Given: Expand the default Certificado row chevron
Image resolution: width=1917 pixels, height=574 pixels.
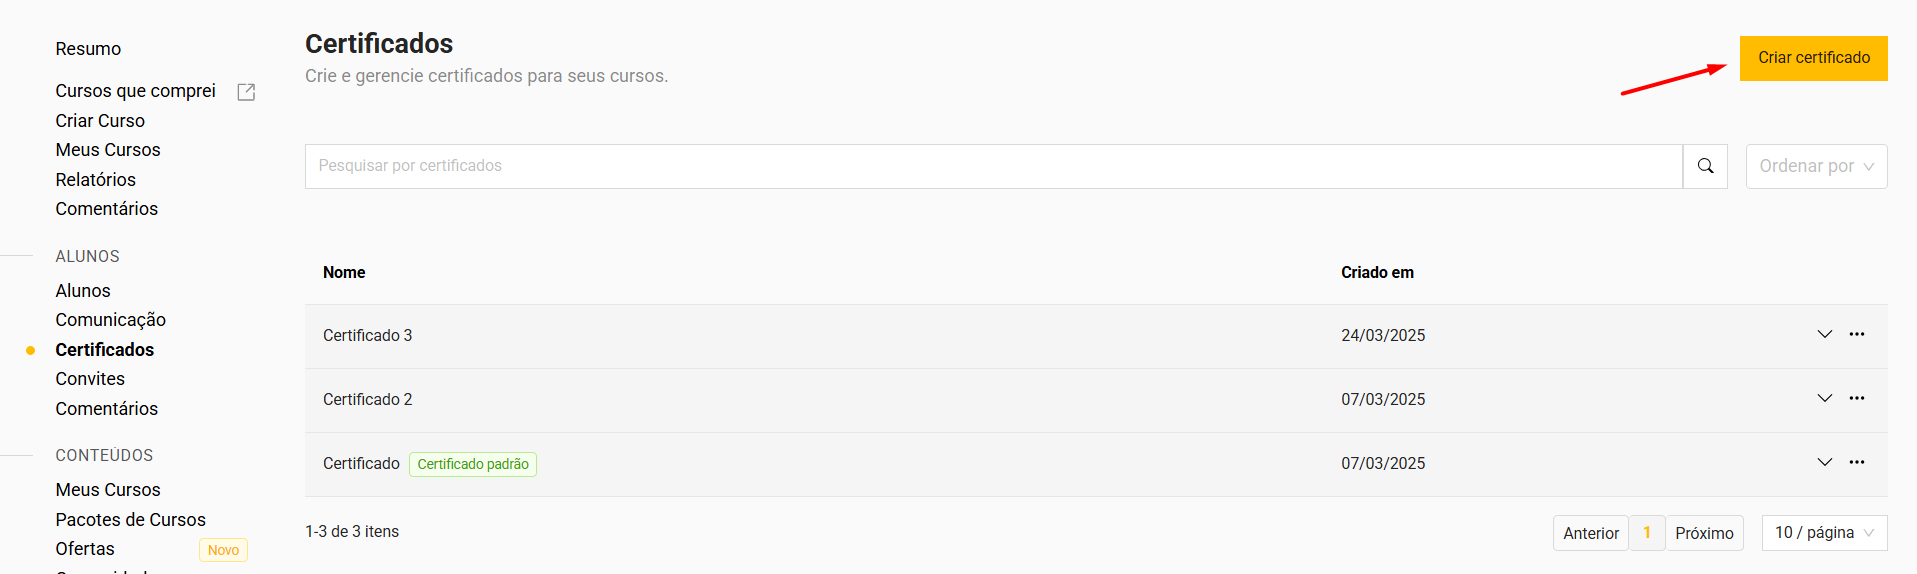Looking at the screenshot, I should click(1824, 462).
